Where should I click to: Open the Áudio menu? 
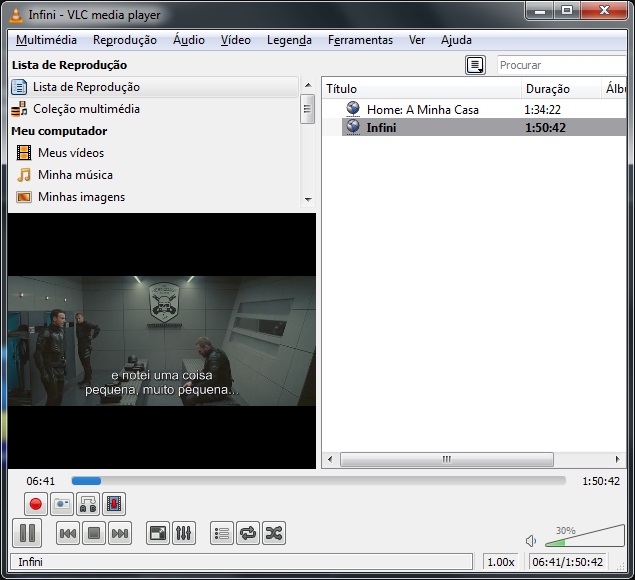coord(189,40)
